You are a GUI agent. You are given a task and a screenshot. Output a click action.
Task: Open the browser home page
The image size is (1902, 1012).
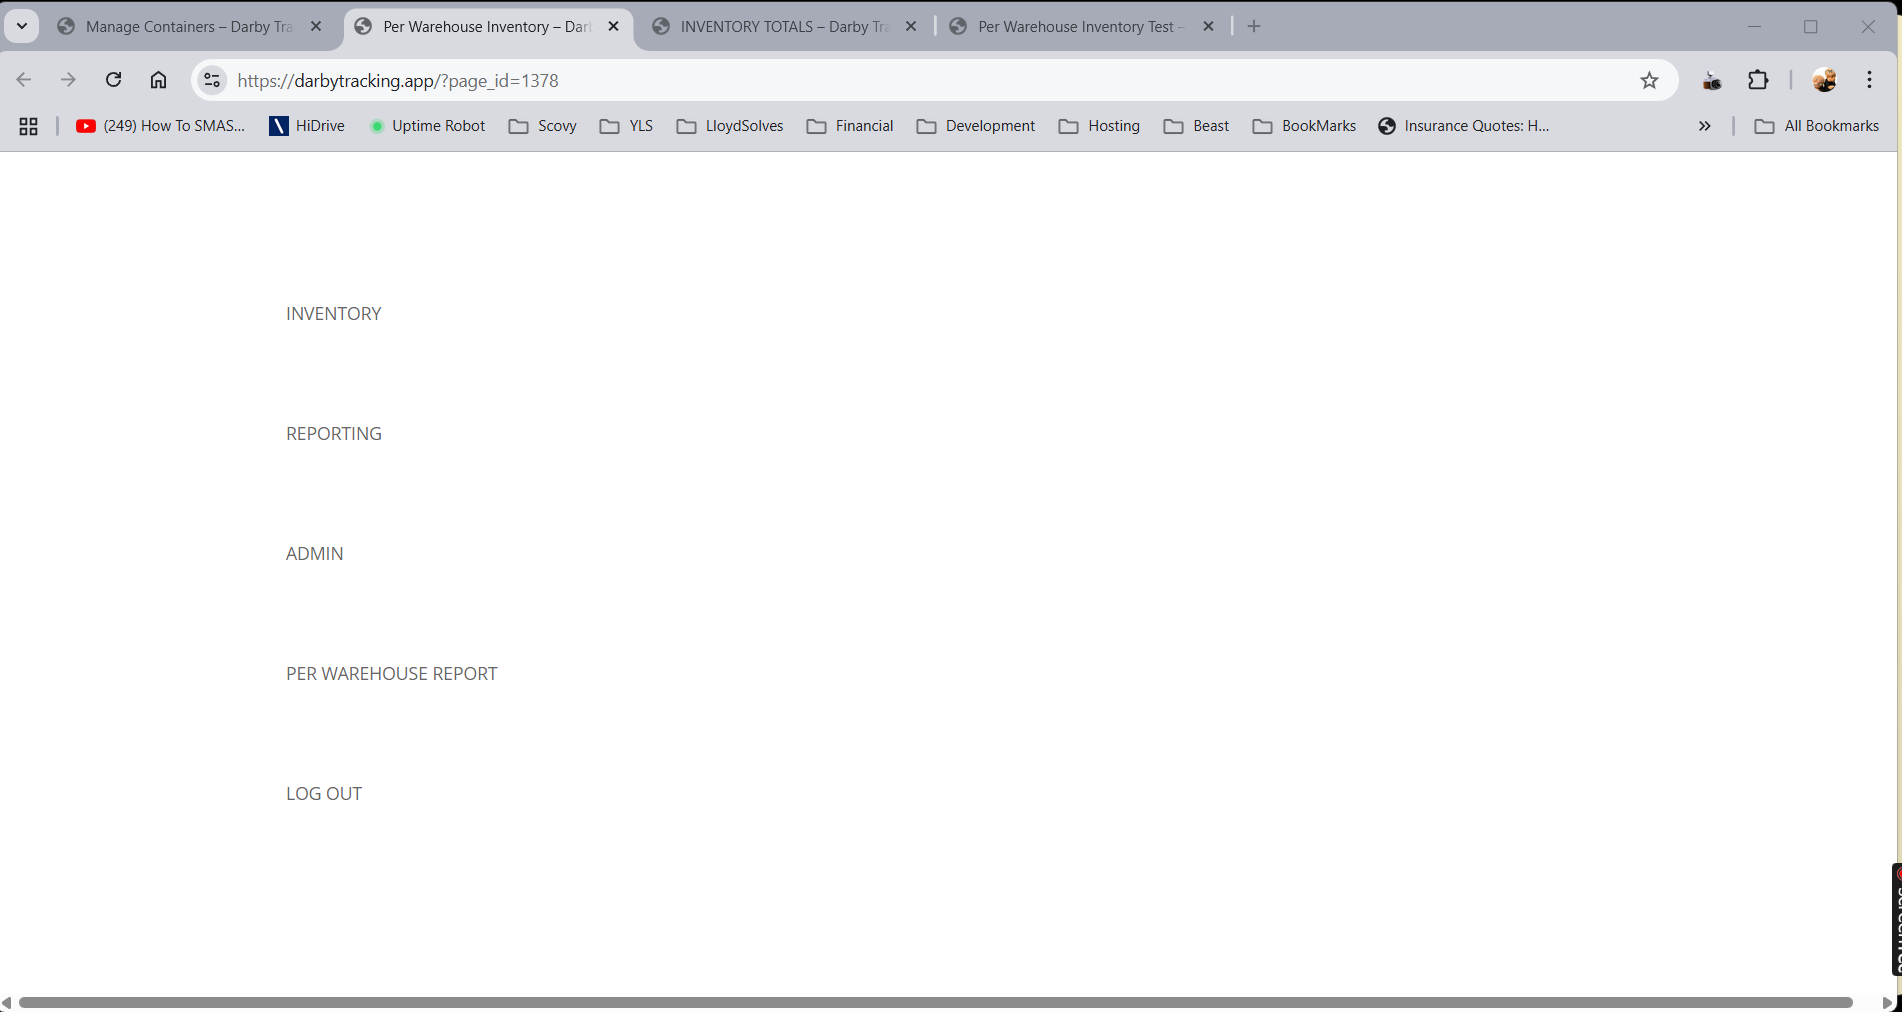point(158,80)
